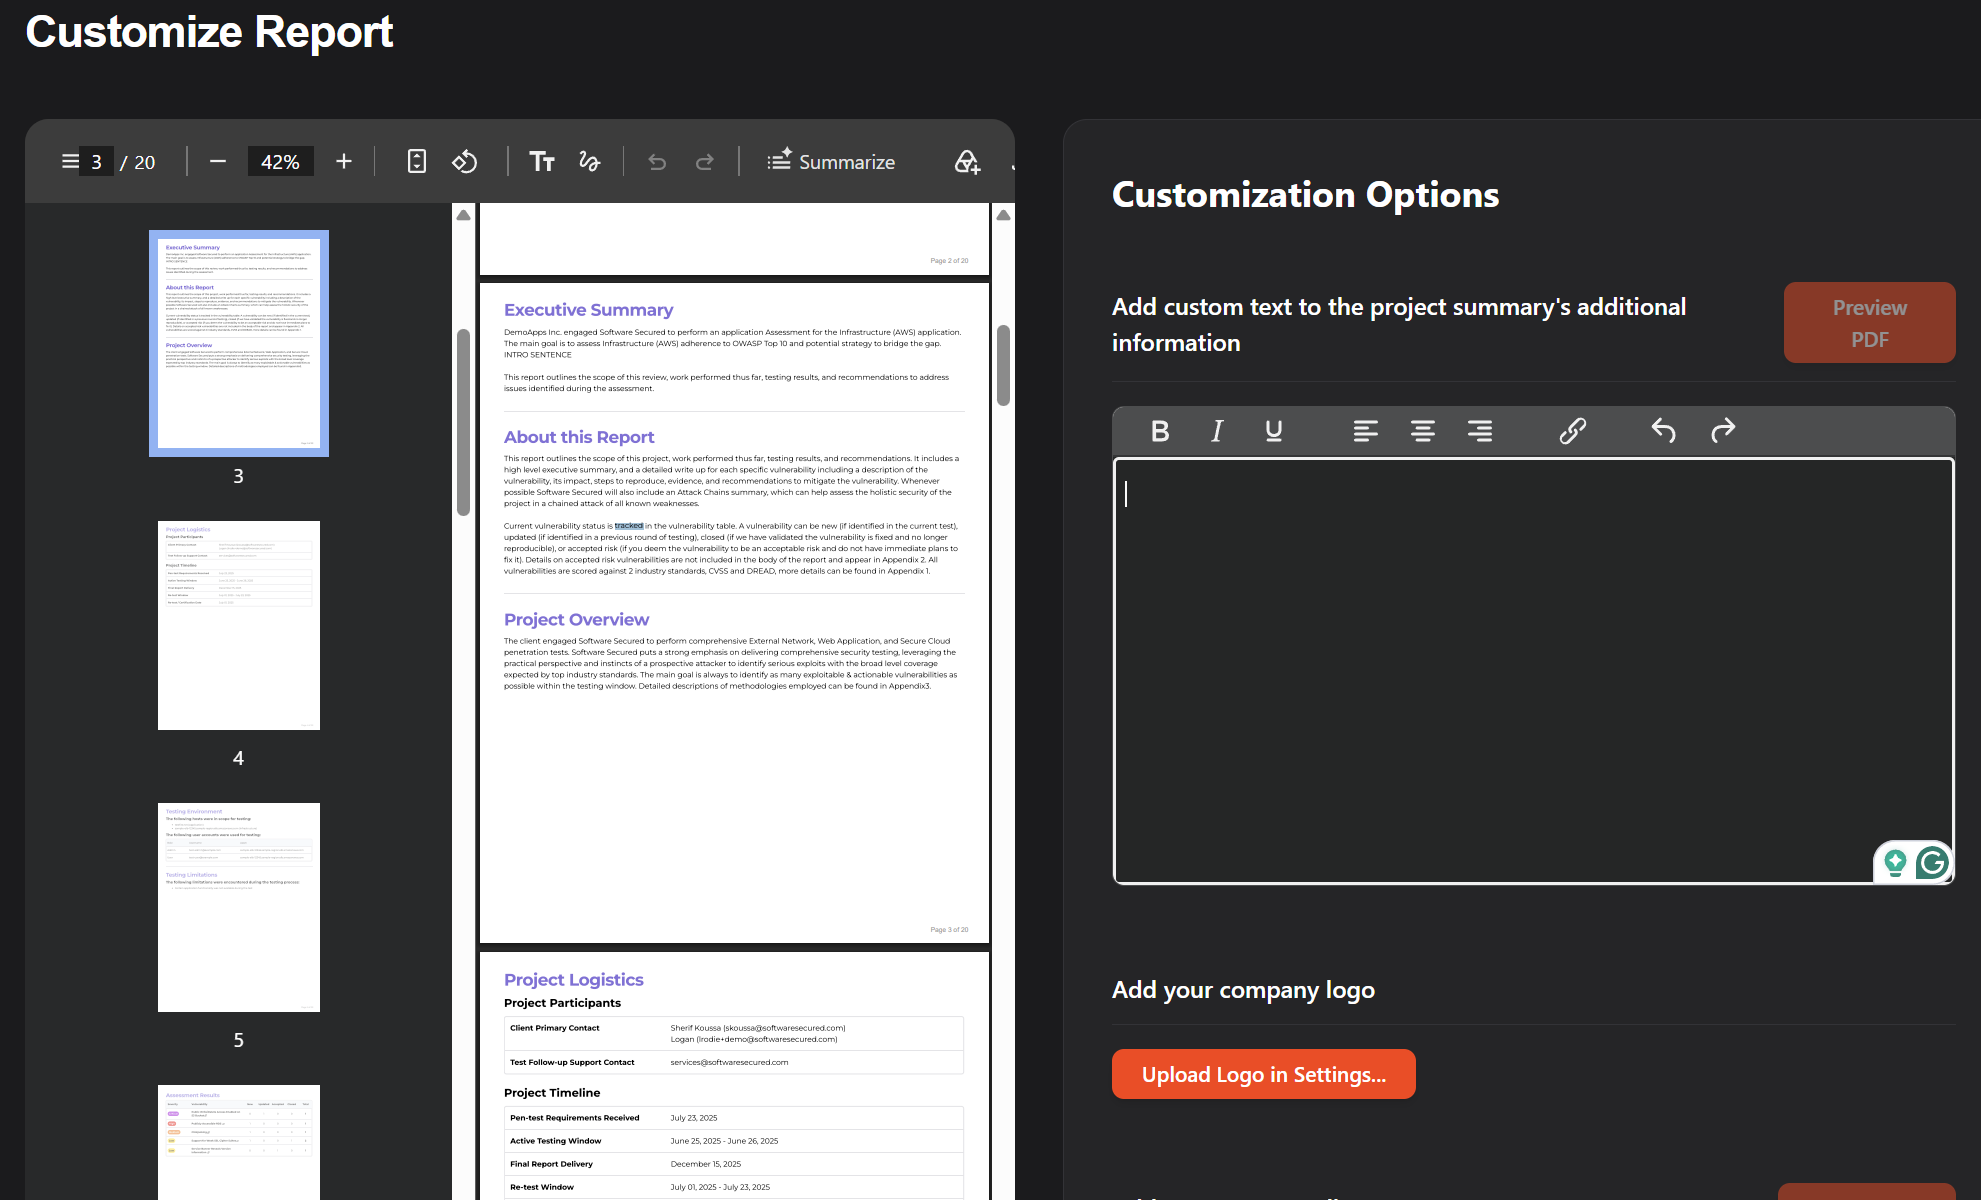Image resolution: width=1981 pixels, height=1200 pixels.
Task: Open page 4 thumbnail
Action: point(239,625)
